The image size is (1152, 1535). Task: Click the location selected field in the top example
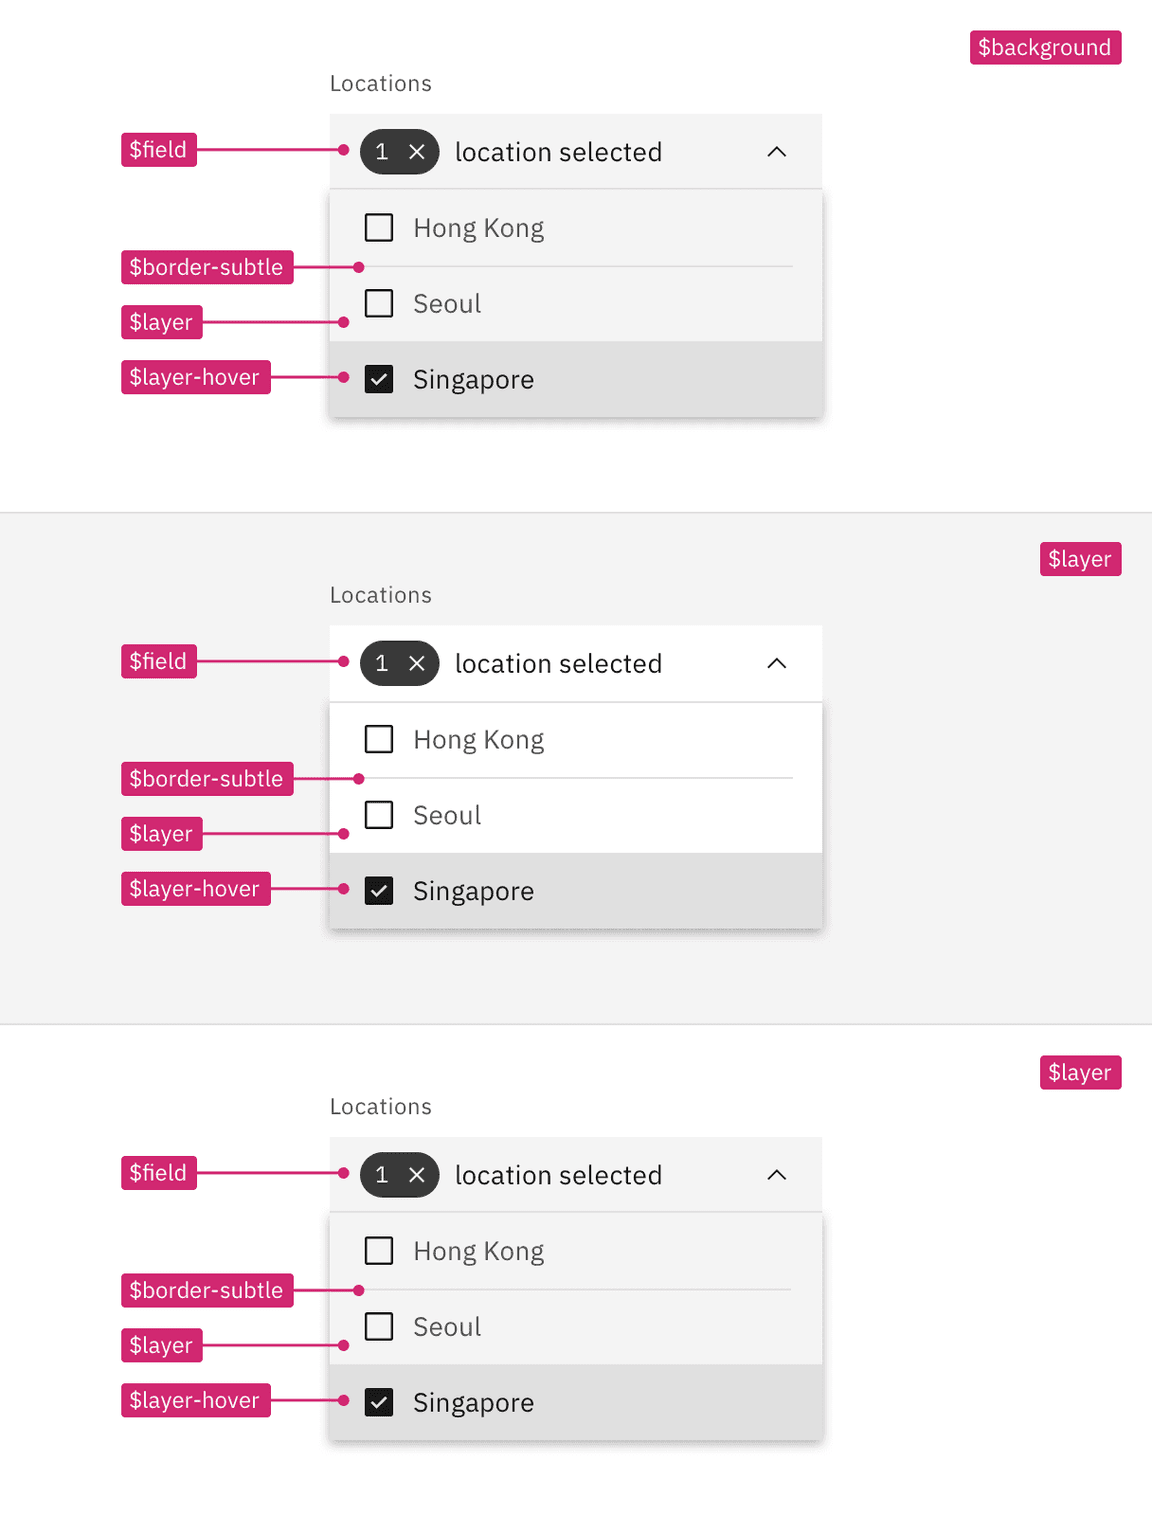point(560,151)
